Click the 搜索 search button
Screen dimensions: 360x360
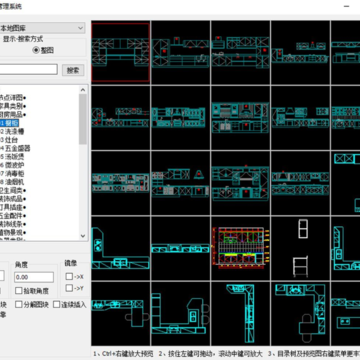coord(73,70)
